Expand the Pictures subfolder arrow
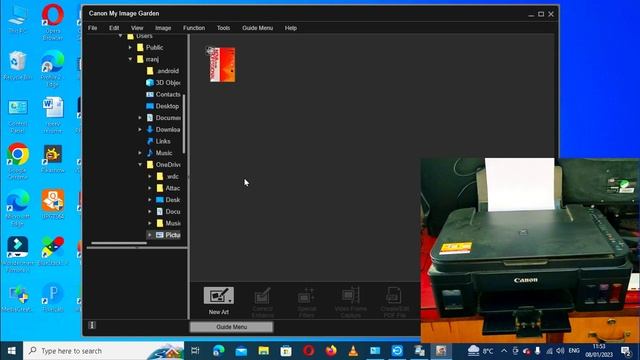The height and width of the screenshot is (360, 640). [x=150, y=235]
